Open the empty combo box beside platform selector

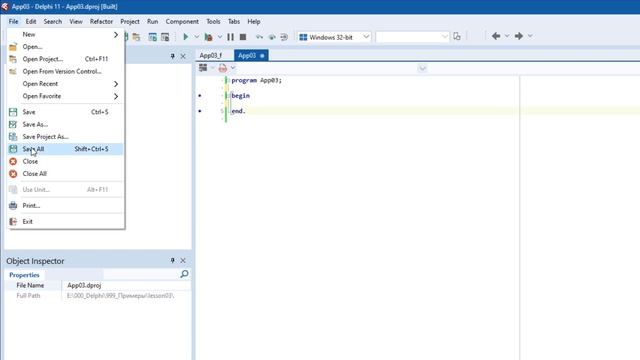point(412,37)
